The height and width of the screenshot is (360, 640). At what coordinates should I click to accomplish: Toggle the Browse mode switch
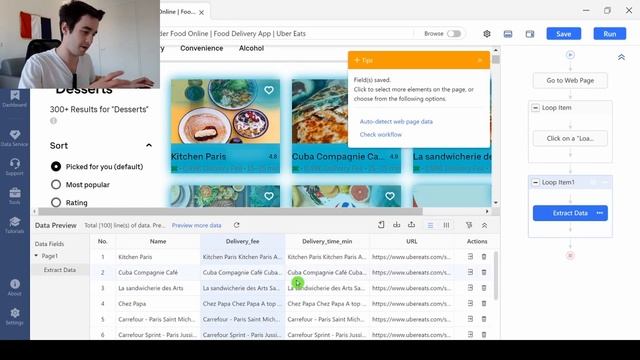pos(454,33)
